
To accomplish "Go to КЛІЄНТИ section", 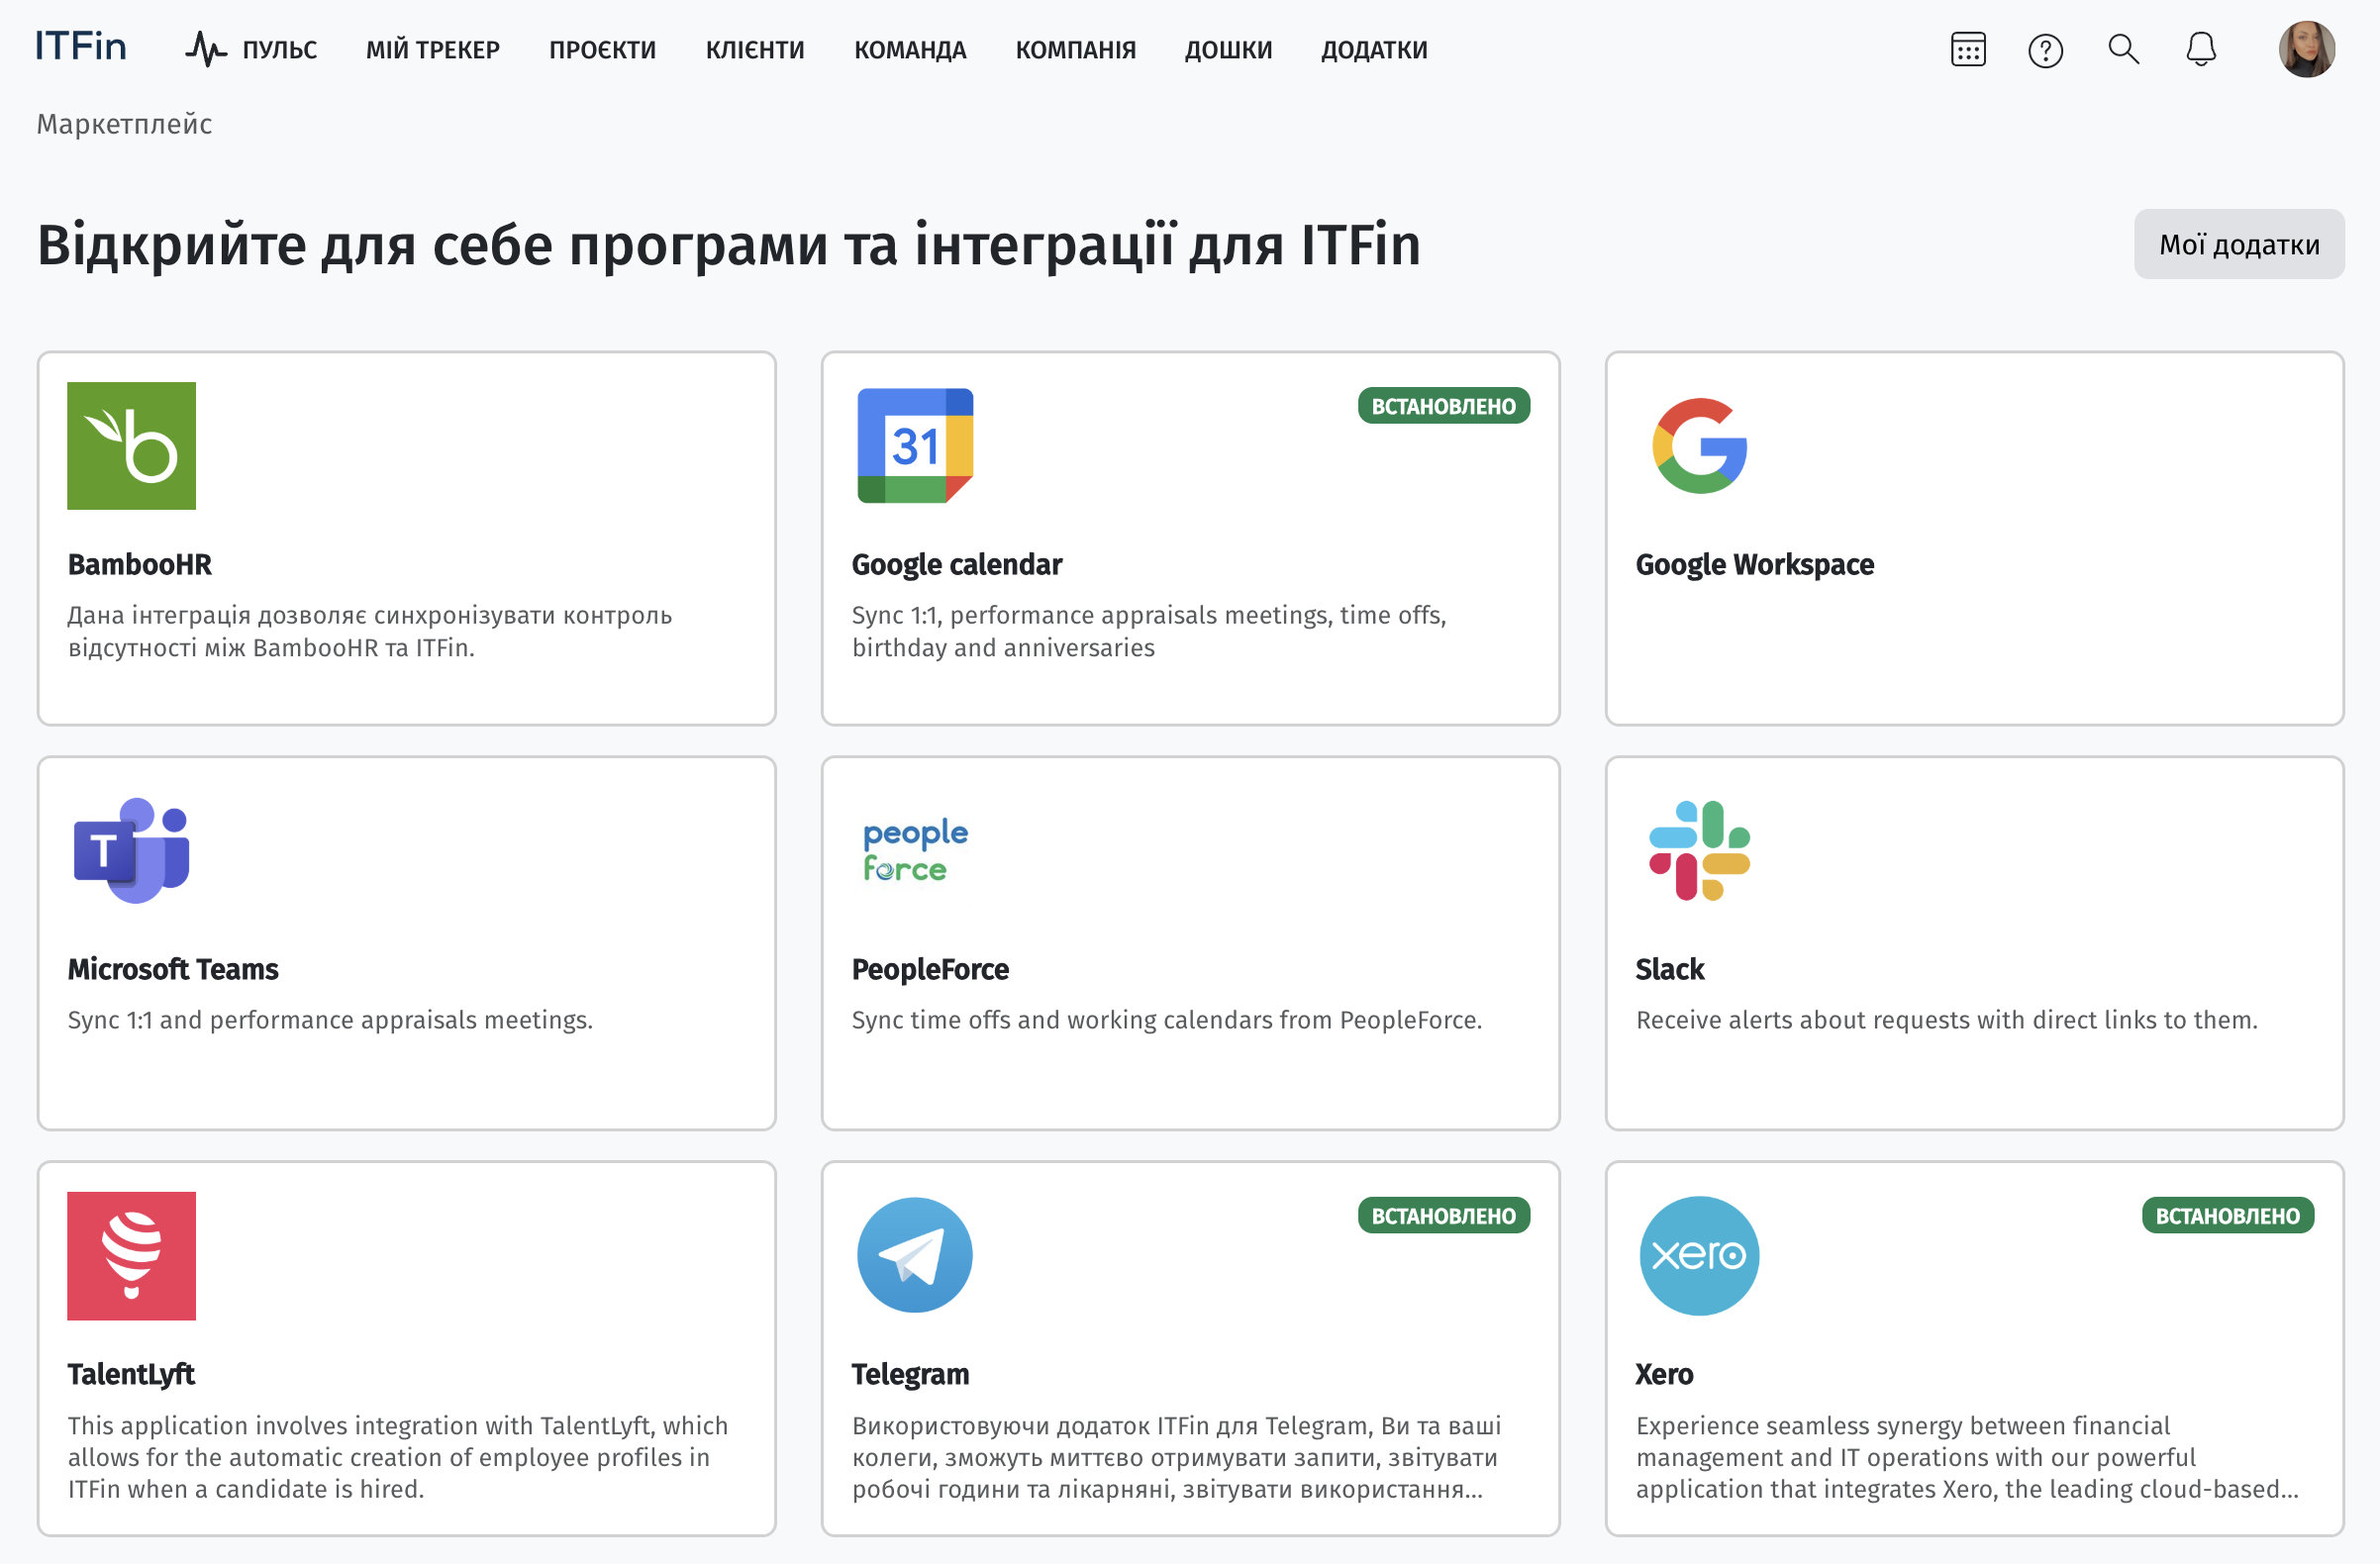I will tap(755, 49).
